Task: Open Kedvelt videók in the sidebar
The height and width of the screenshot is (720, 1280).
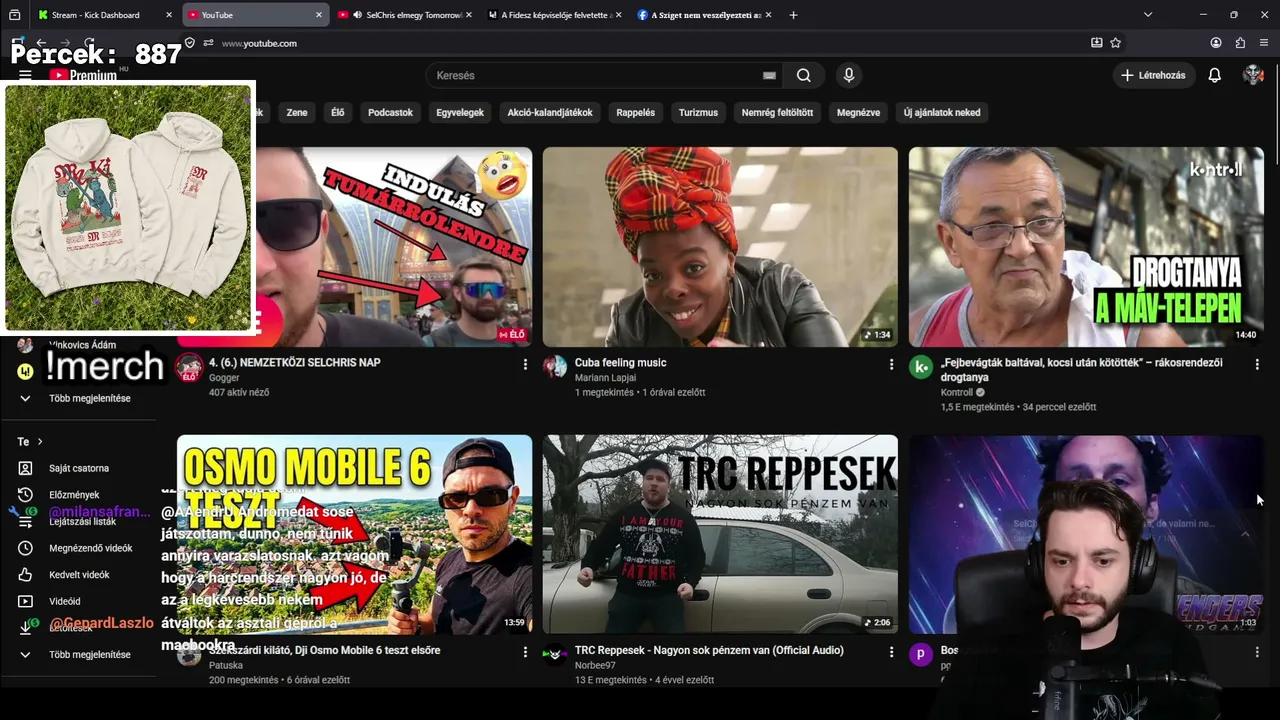Action: (79, 575)
